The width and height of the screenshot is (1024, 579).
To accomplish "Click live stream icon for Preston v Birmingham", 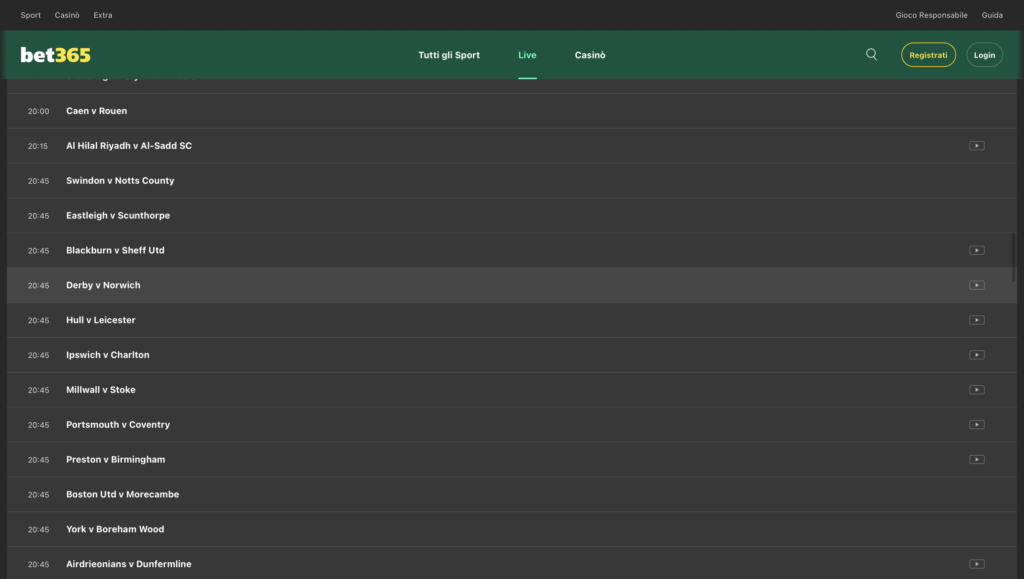I will coord(976,460).
